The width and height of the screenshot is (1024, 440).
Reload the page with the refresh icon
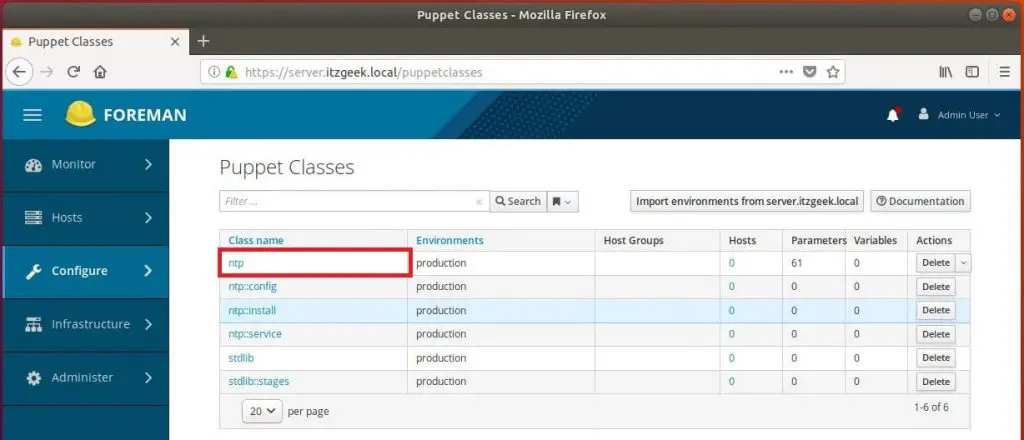[x=74, y=72]
